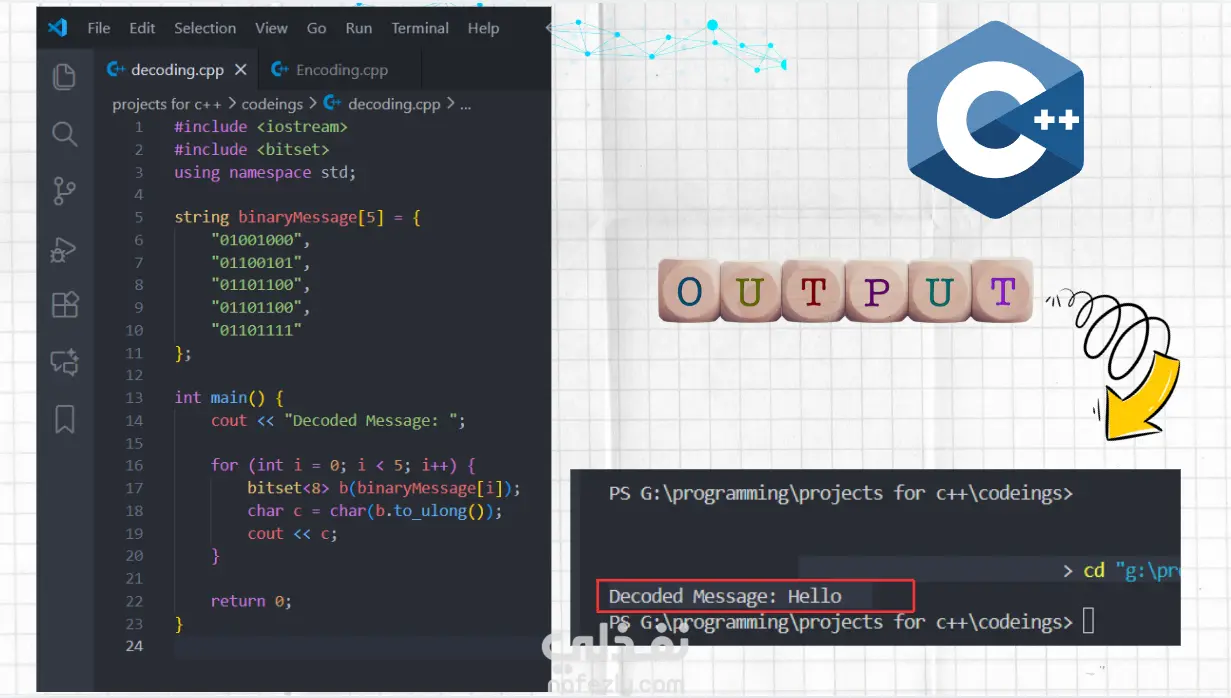Click 'return 0;' line

click(251, 601)
